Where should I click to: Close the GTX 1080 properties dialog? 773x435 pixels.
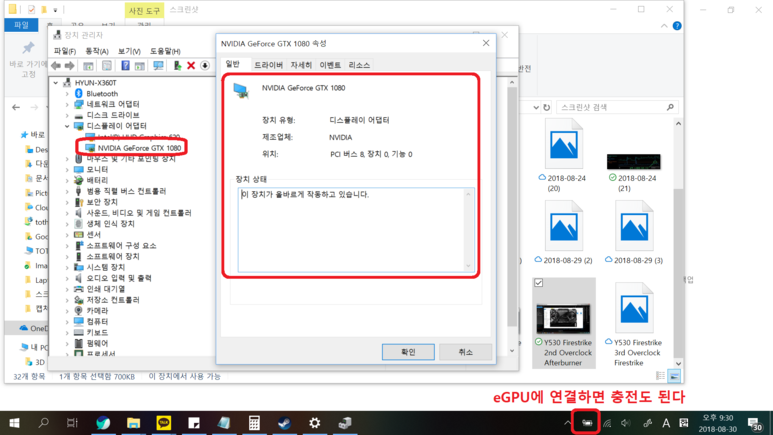coord(486,43)
